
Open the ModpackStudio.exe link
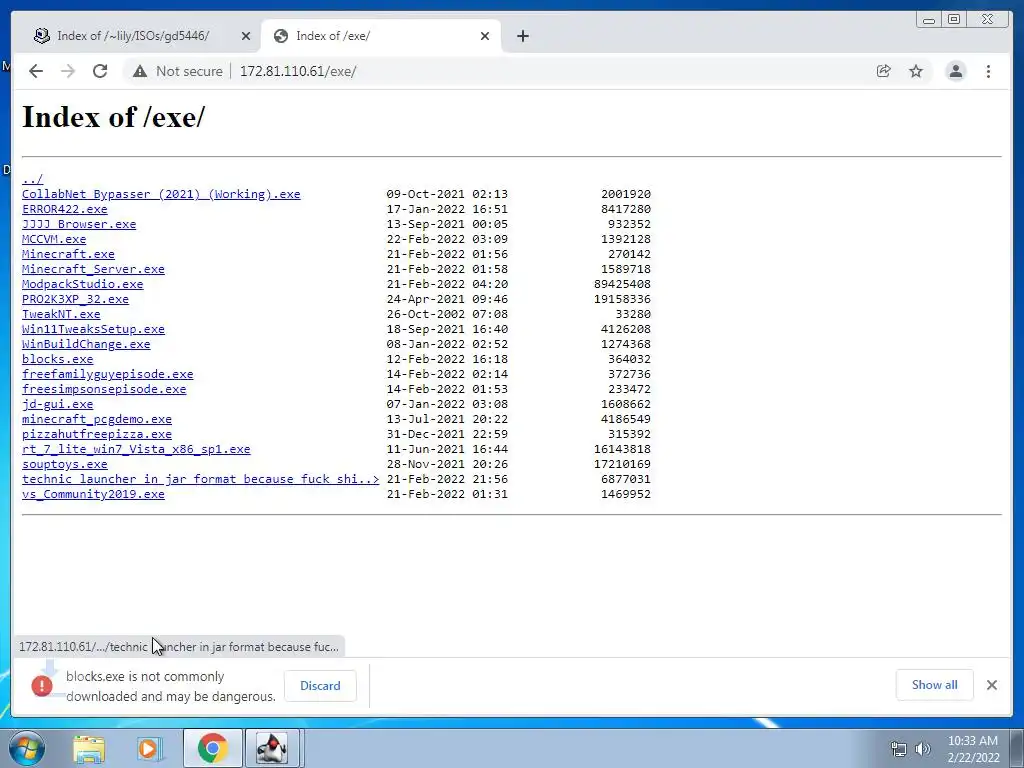point(82,284)
